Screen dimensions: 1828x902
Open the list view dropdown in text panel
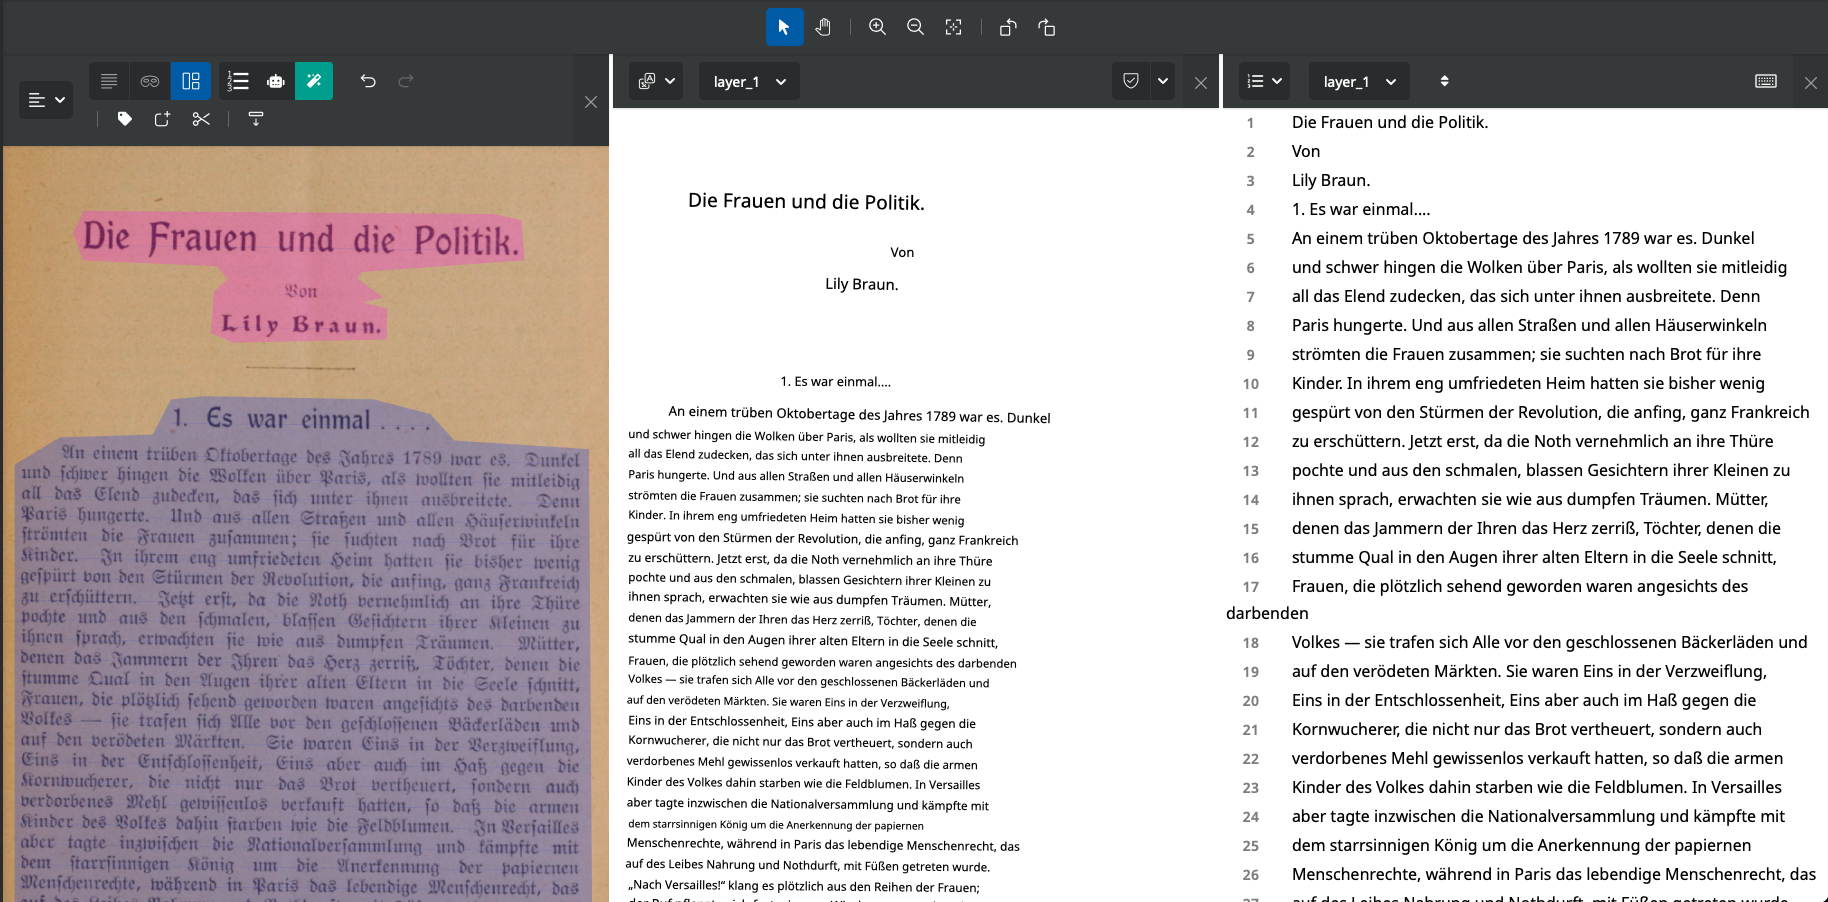tap(1264, 81)
